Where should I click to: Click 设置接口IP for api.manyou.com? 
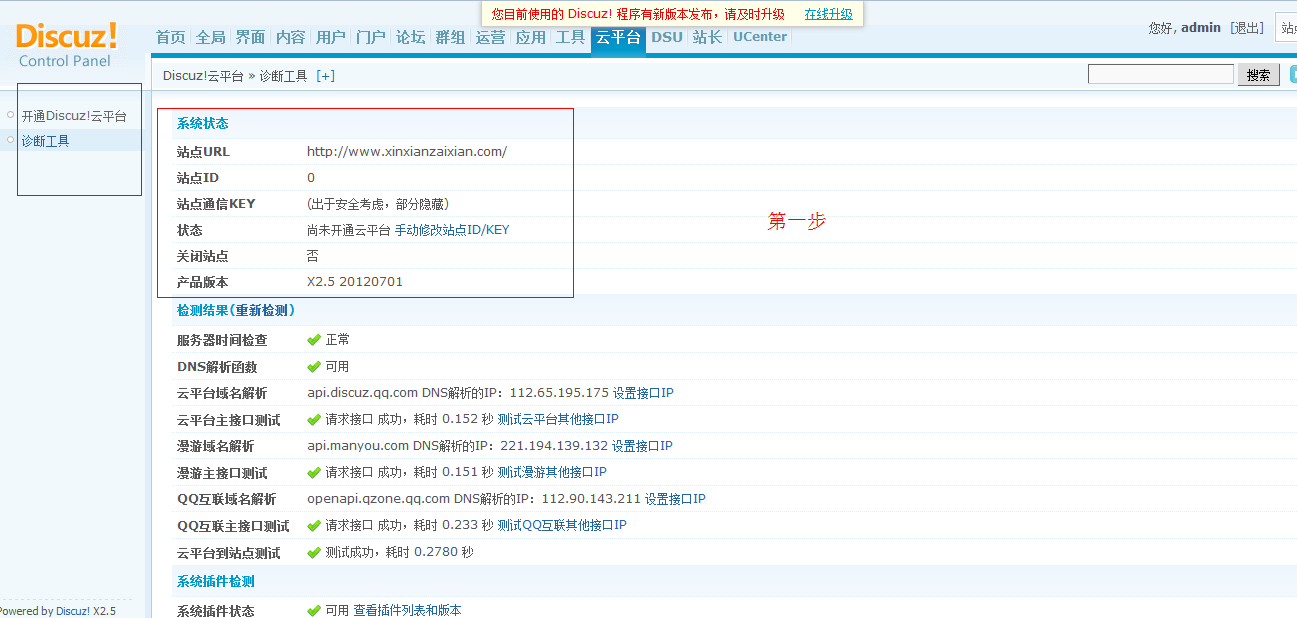pyautogui.click(x=642, y=446)
